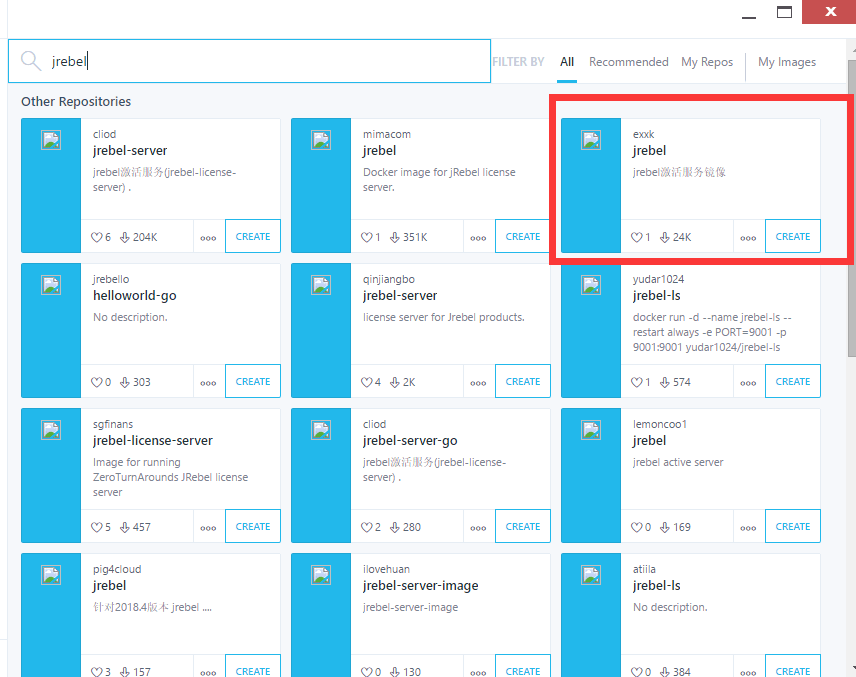Viewport: 856px width, 677px height.
Task: Create container from qinjiangbo jrebel-server
Action: [x=522, y=382]
